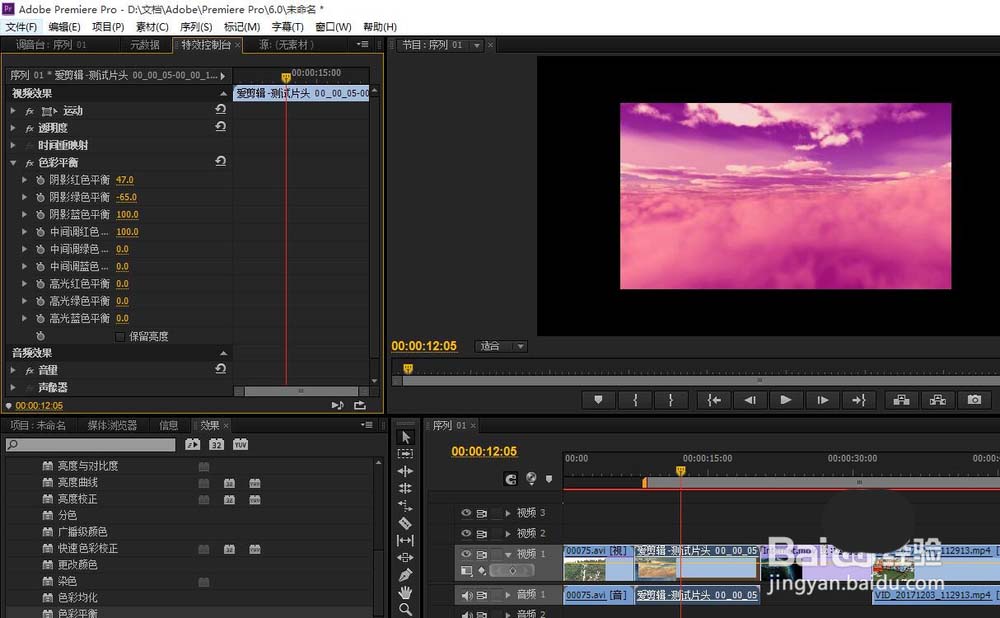Toggle stopwatch for 阴影红色平衡
This screenshot has height=618, width=1000.
tap(41, 180)
